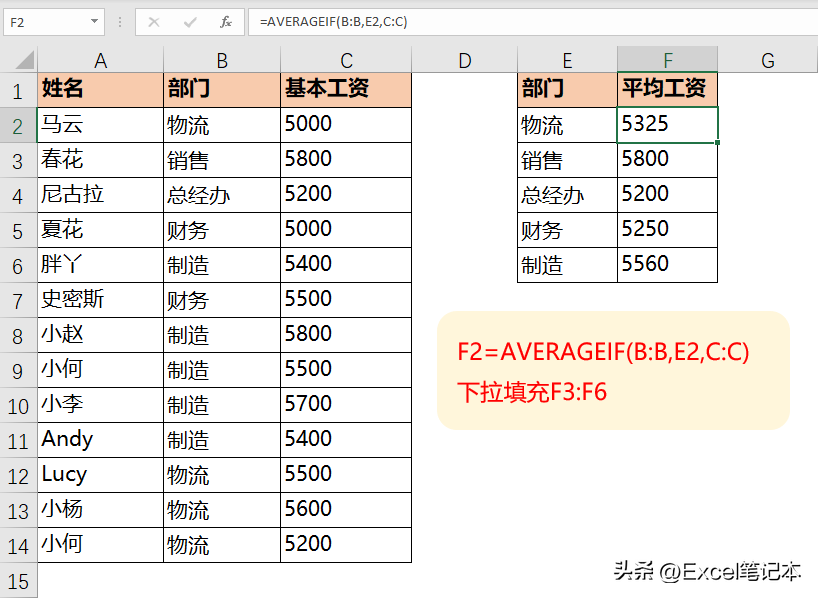Image resolution: width=818 pixels, height=598 pixels.
Task: Click salary 5200 in row 14
Action: coord(346,544)
